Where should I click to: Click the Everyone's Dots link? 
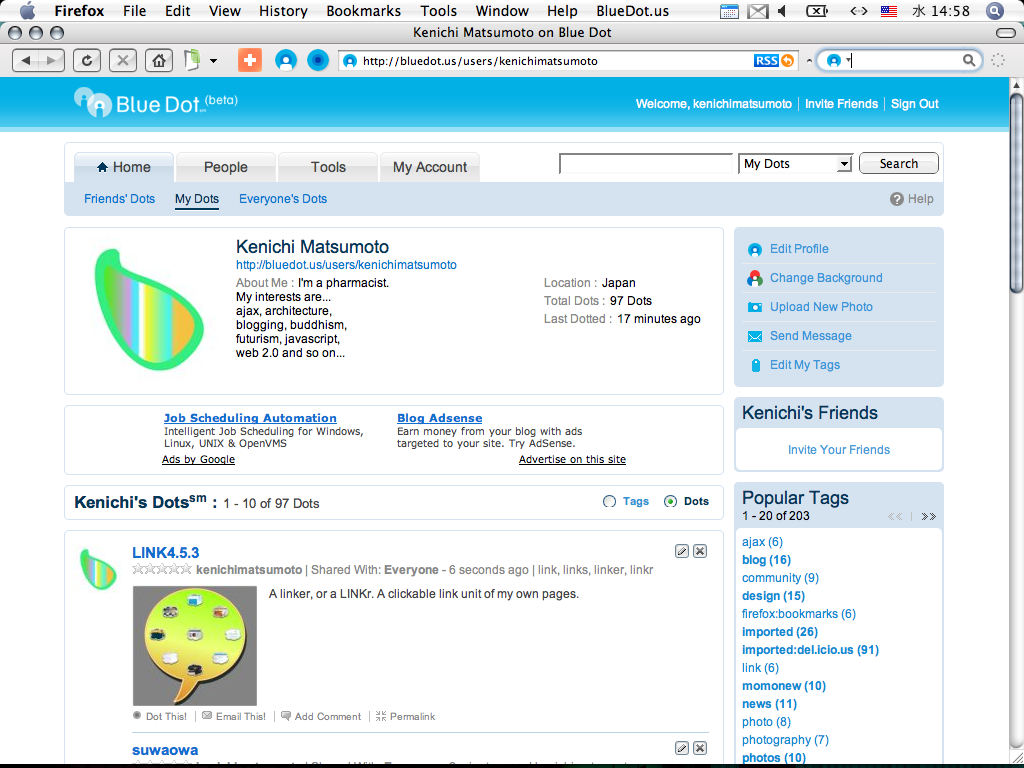[283, 199]
